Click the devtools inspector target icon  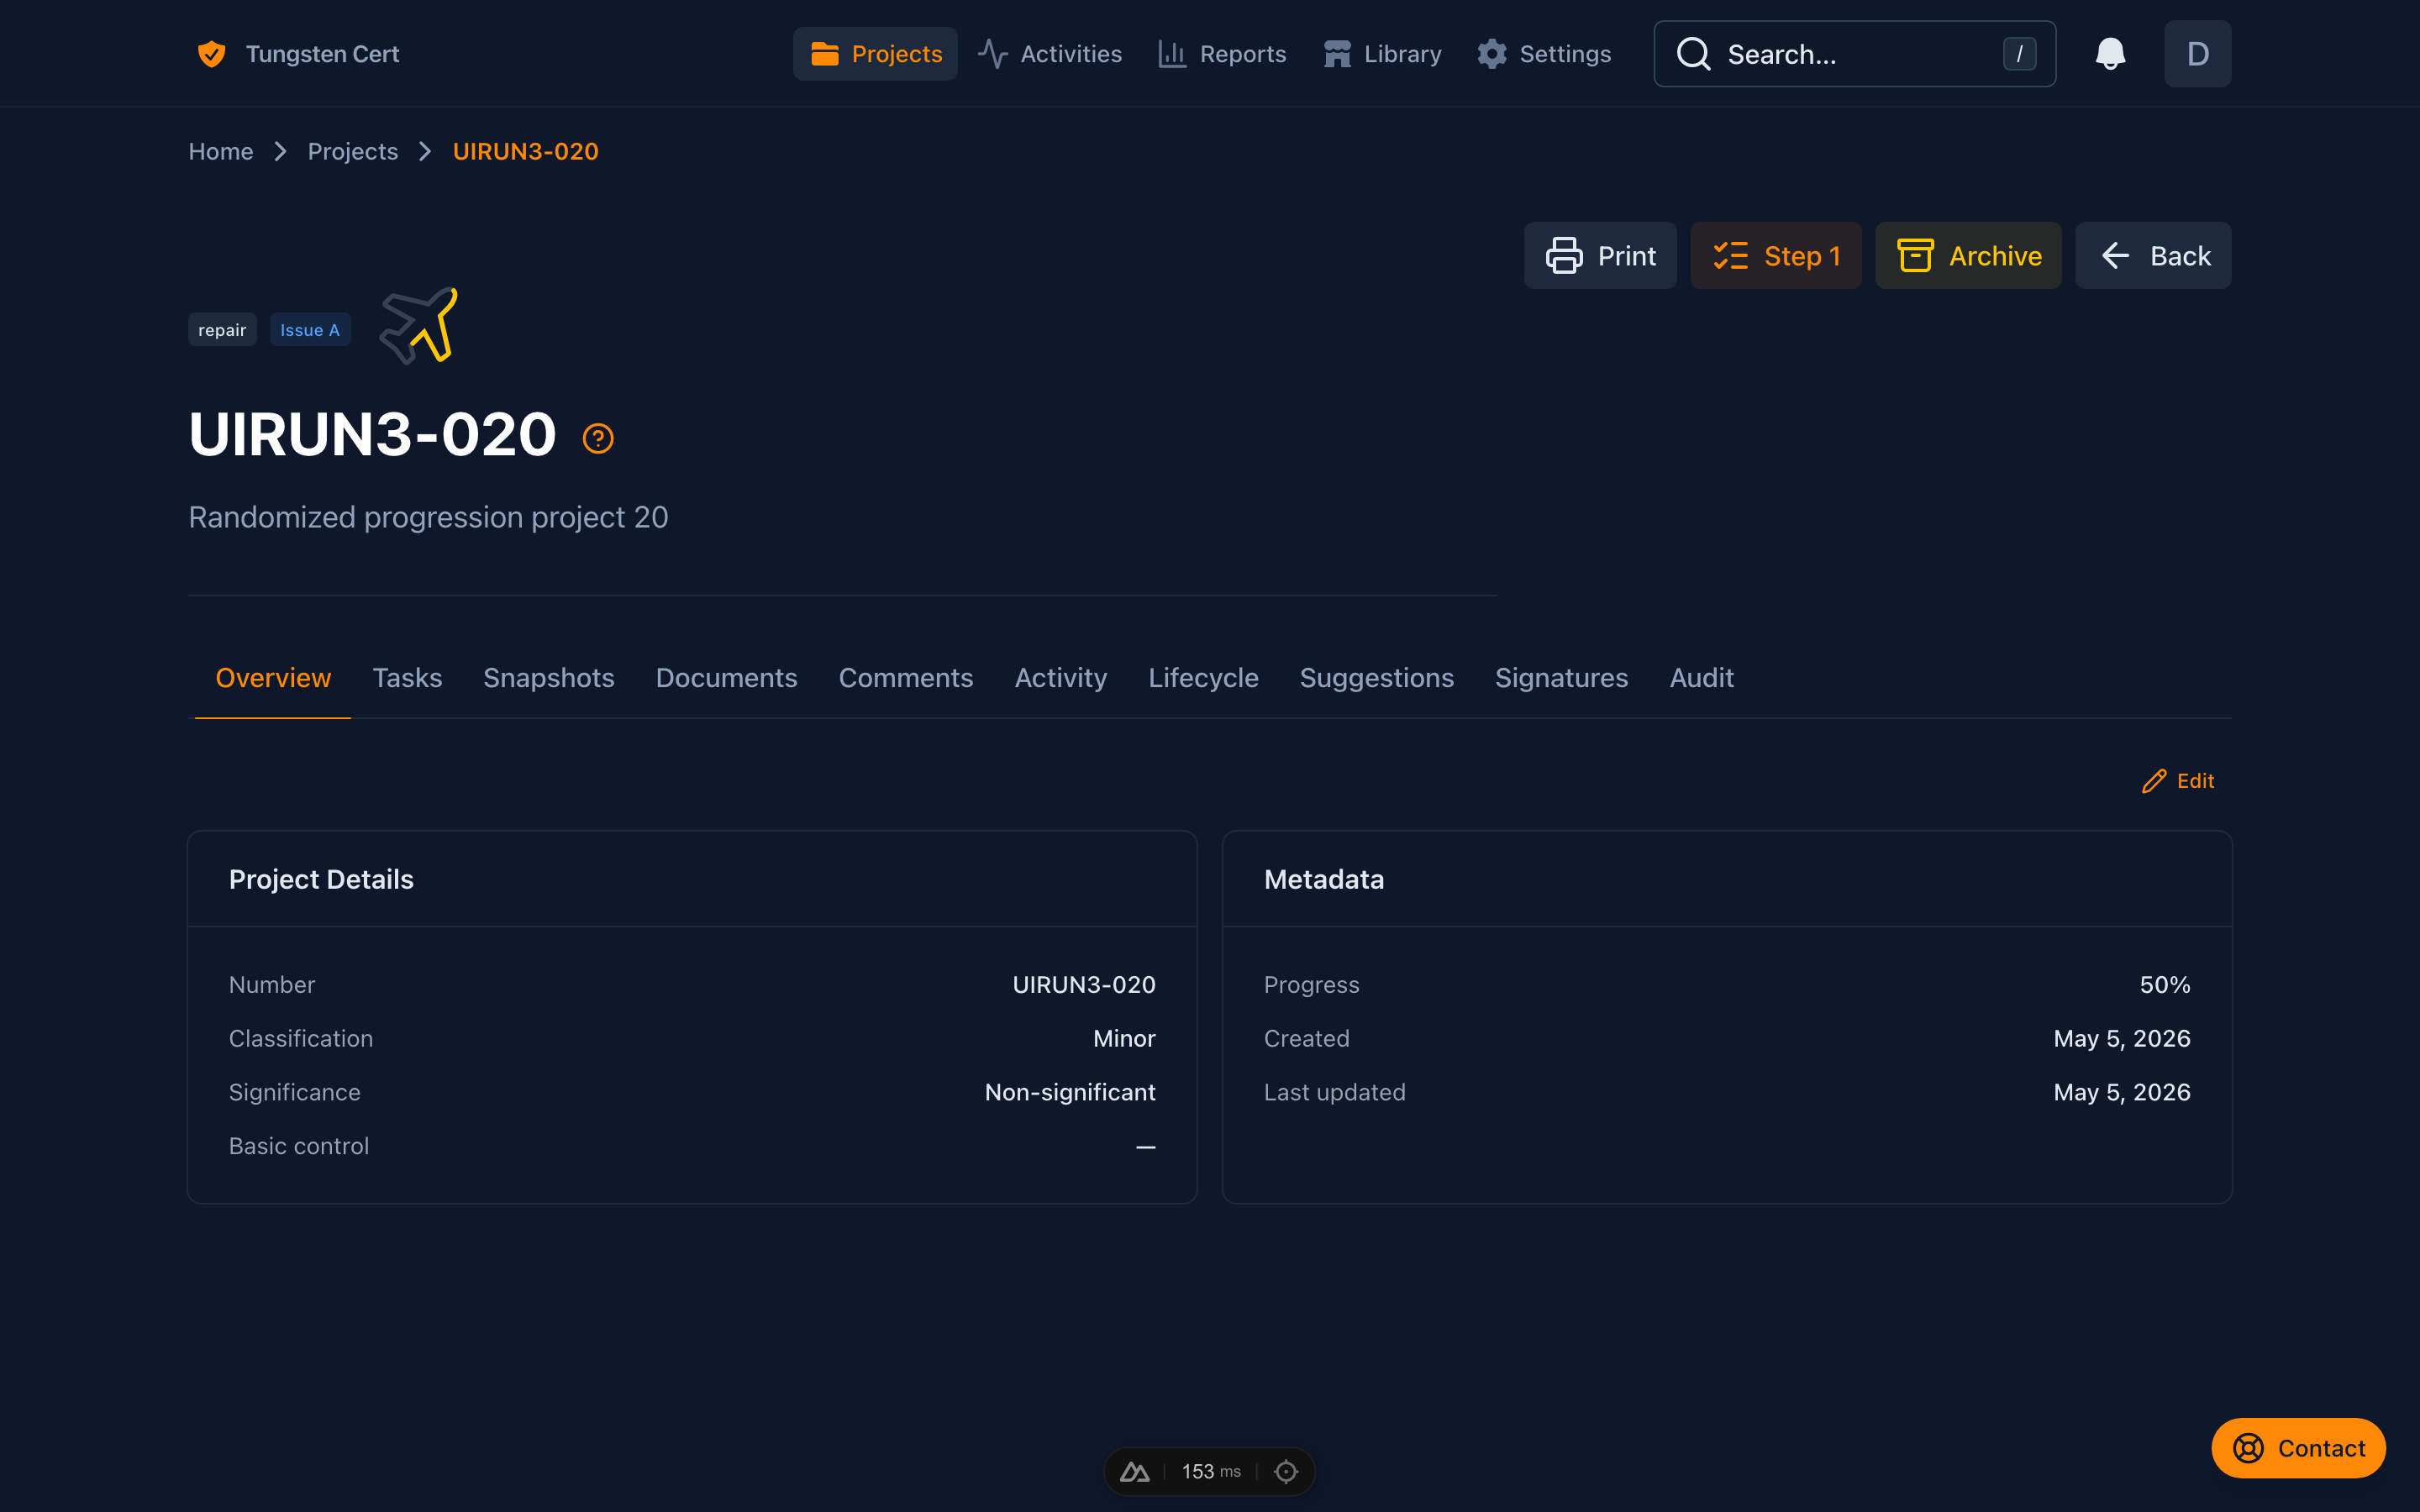(1286, 1472)
